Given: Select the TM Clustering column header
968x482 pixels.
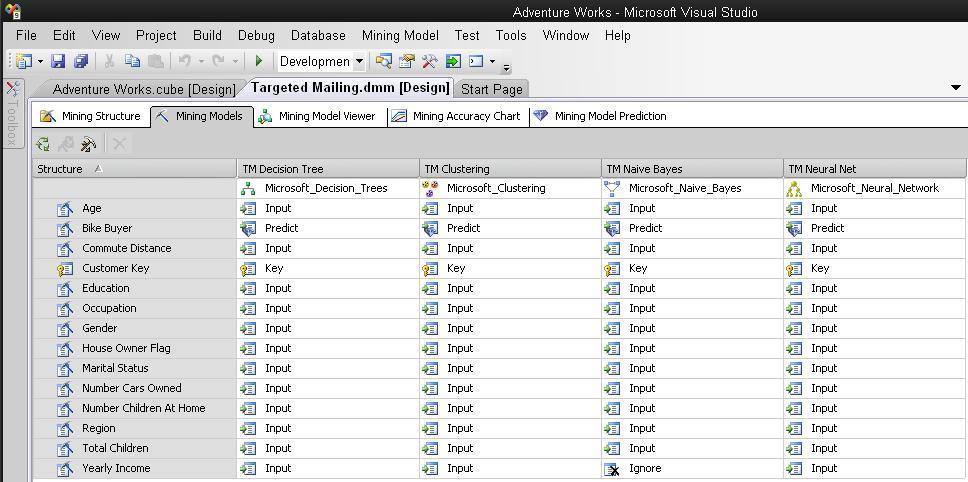Looking at the screenshot, I should pyautogui.click(x=510, y=168).
